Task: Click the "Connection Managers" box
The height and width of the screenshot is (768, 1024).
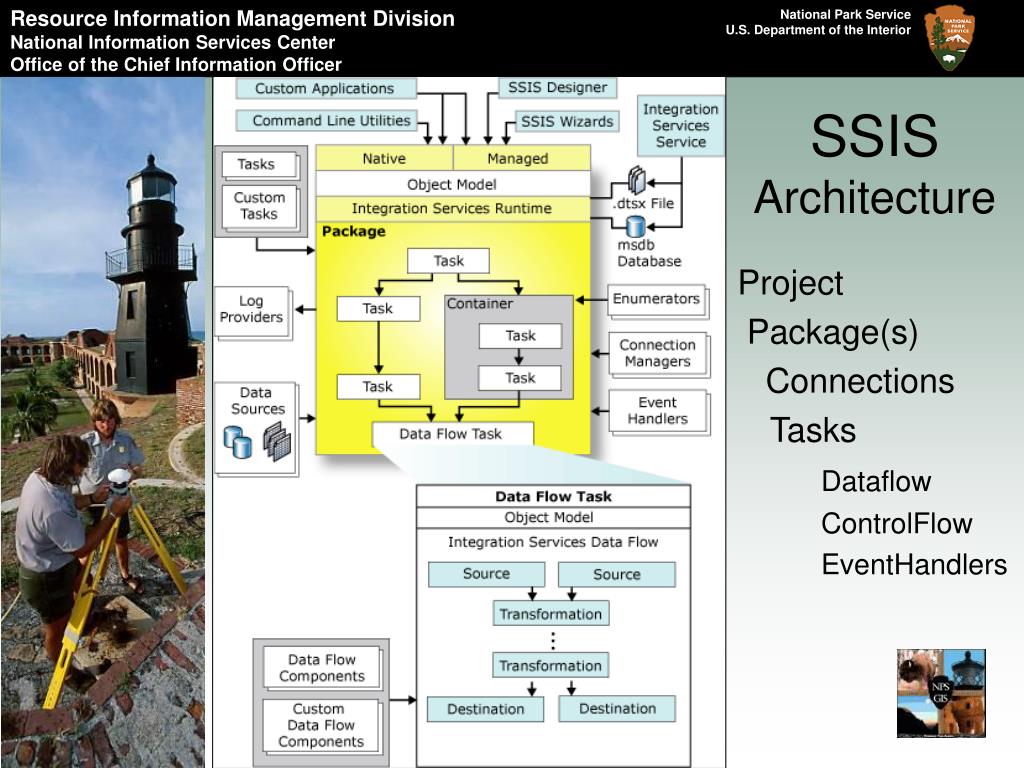Action: pyautogui.click(x=658, y=353)
